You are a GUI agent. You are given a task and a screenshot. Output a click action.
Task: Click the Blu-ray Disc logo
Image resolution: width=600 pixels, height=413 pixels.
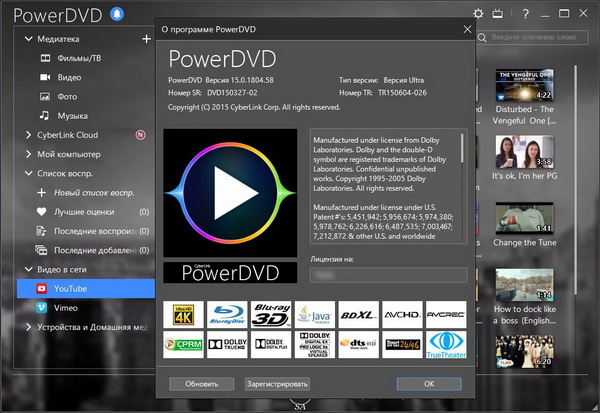[227, 315]
